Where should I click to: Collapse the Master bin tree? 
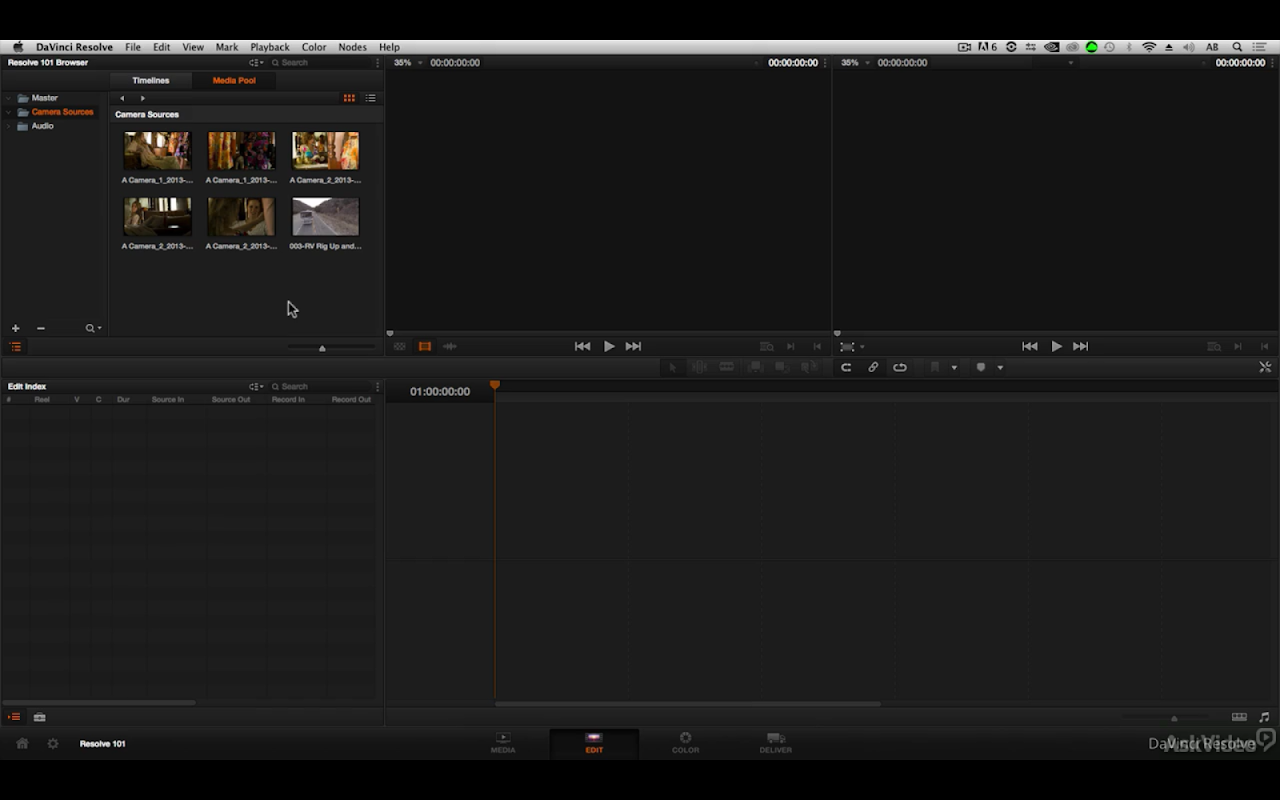(x=9, y=98)
